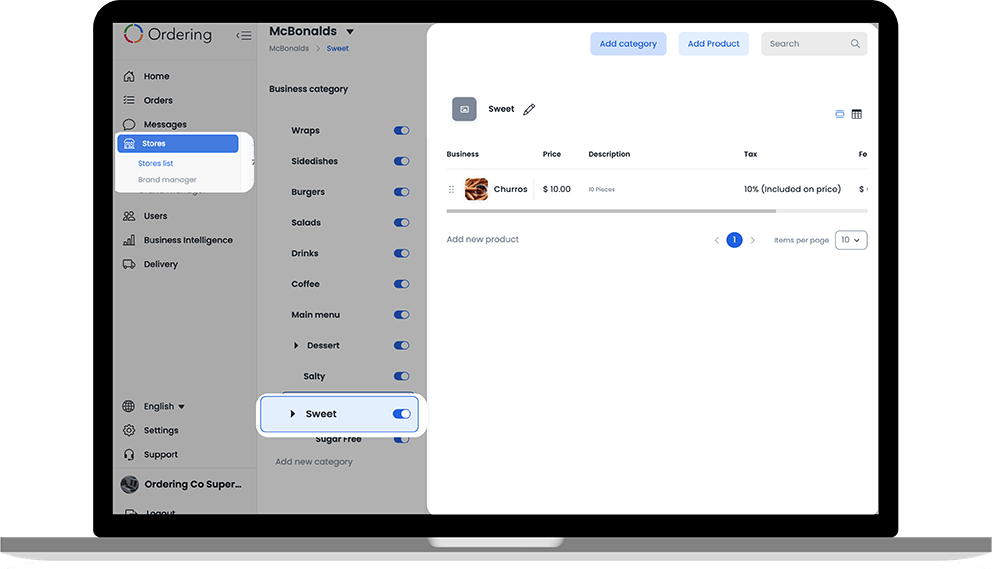Screen dimensions: 1000x569
Task: Go to previous page arrow
Action: pyautogui.click(x=717, y=240)
